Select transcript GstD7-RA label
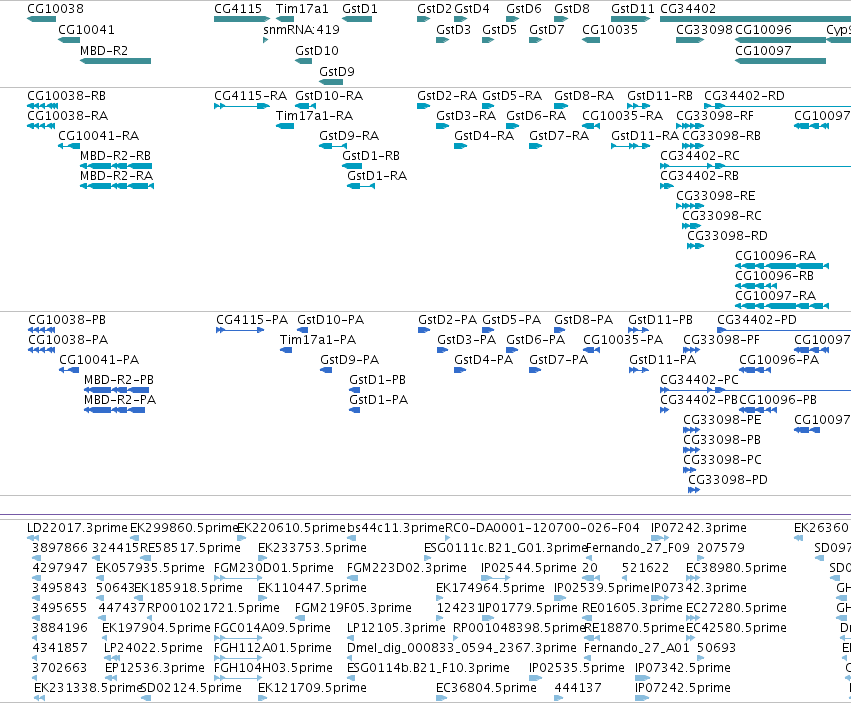 click(x=558, y=136)
